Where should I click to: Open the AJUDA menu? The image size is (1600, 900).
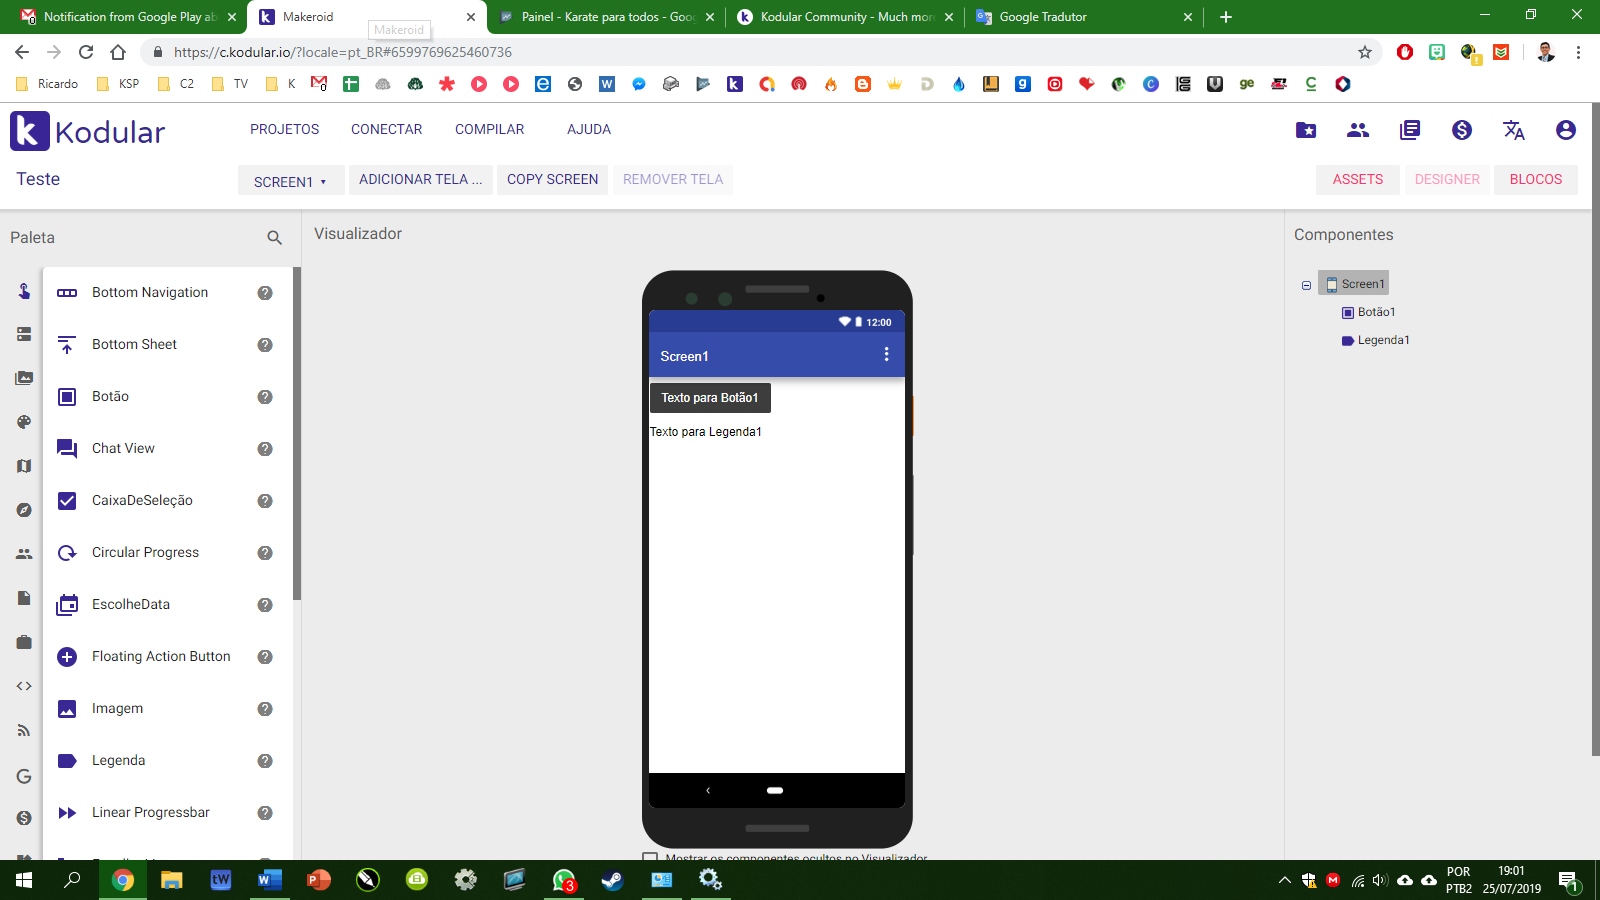[589, 129]
